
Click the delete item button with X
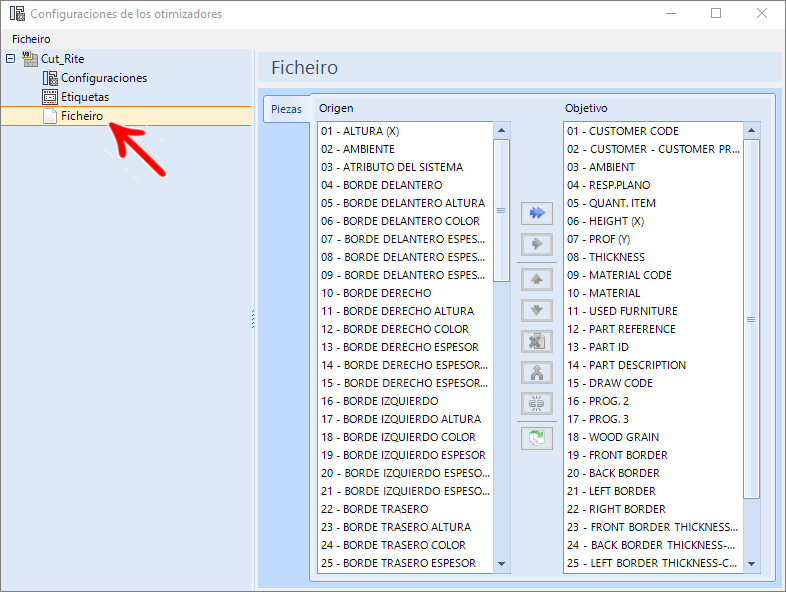coord(536,342)
